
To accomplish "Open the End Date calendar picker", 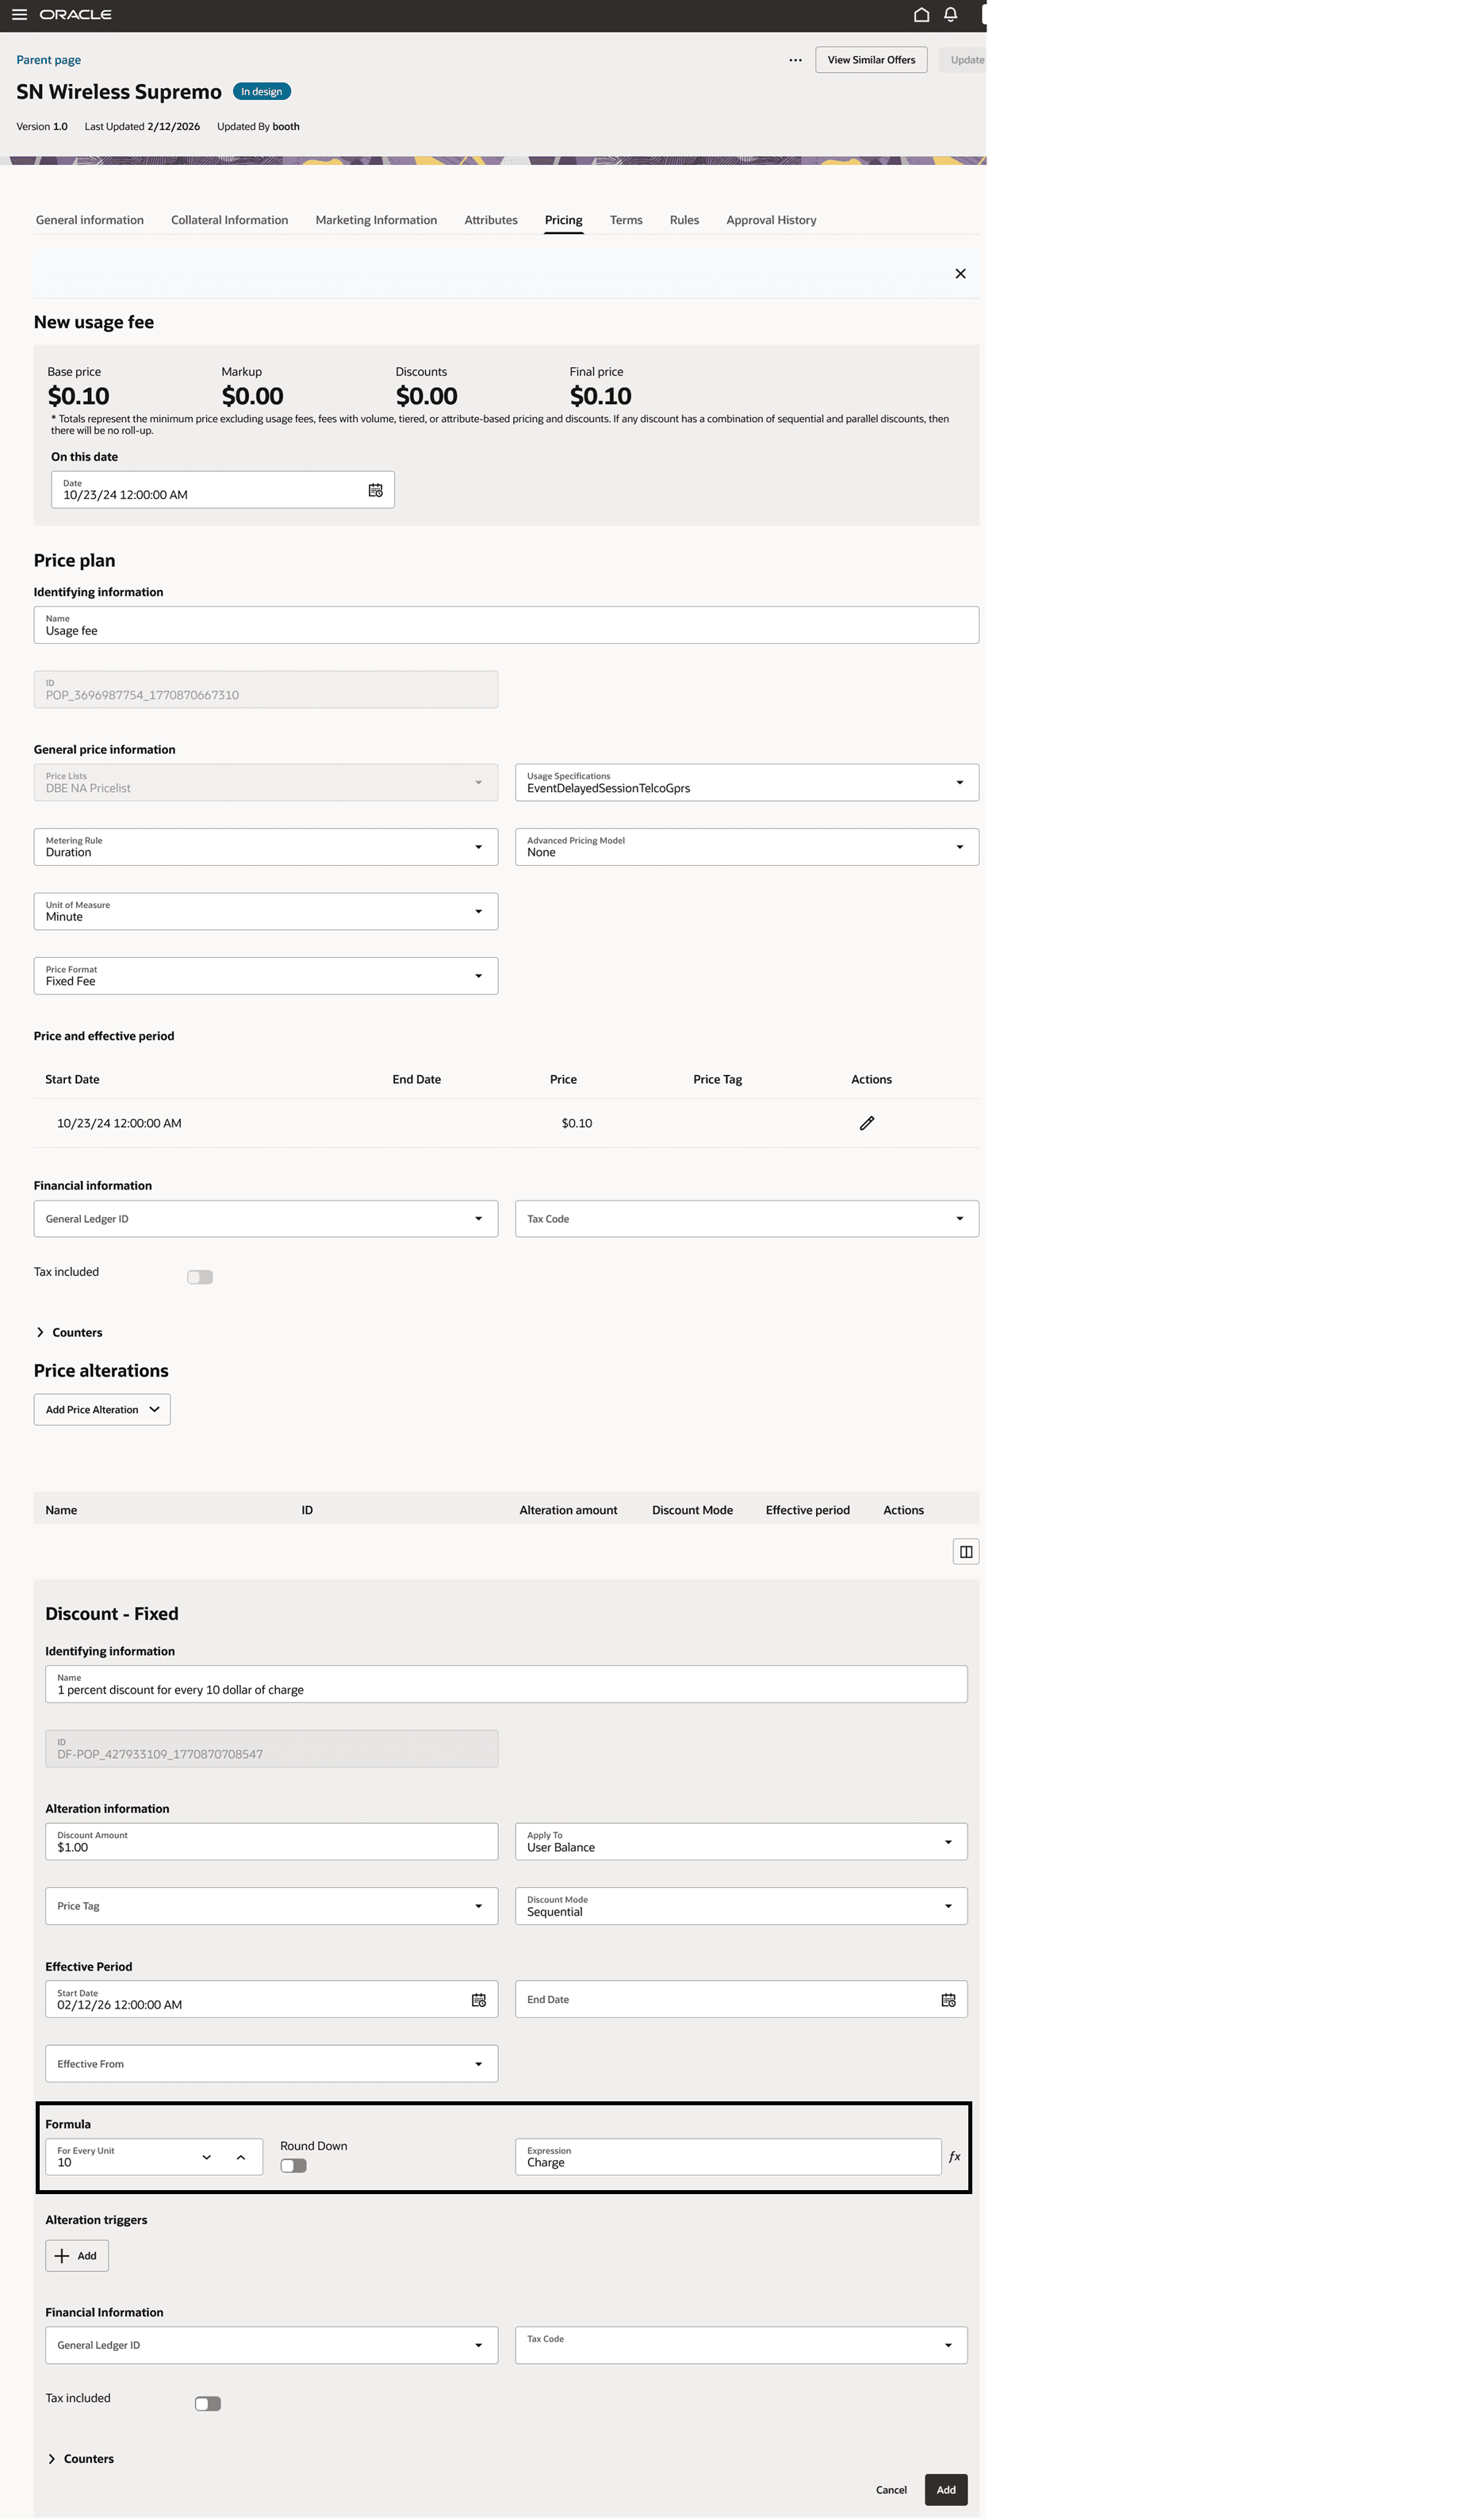I will [947, 1999].
